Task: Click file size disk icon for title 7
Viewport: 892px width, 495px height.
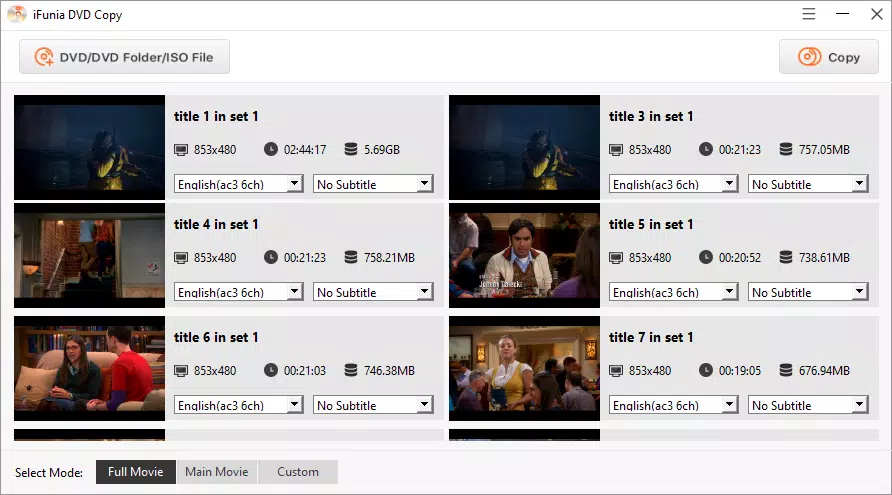Action: pos(786,370)
